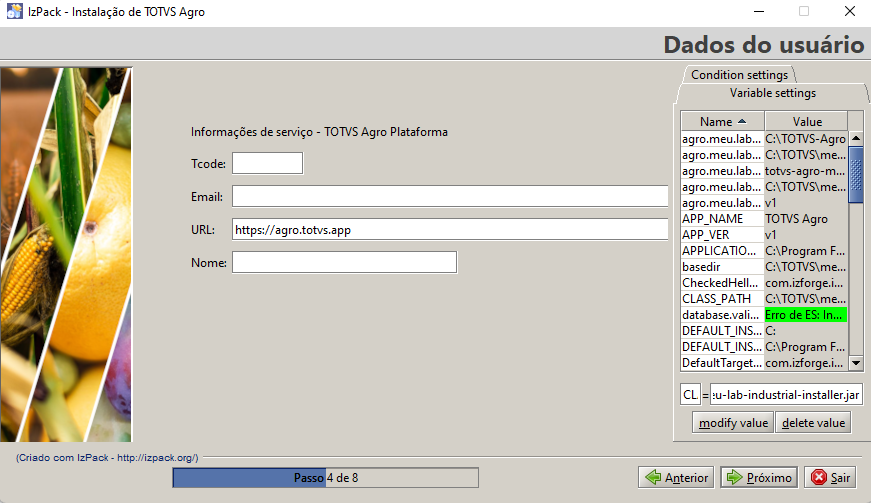Click the value field ending installer.jar
The image size is (871, 503).
coord(786,395)
